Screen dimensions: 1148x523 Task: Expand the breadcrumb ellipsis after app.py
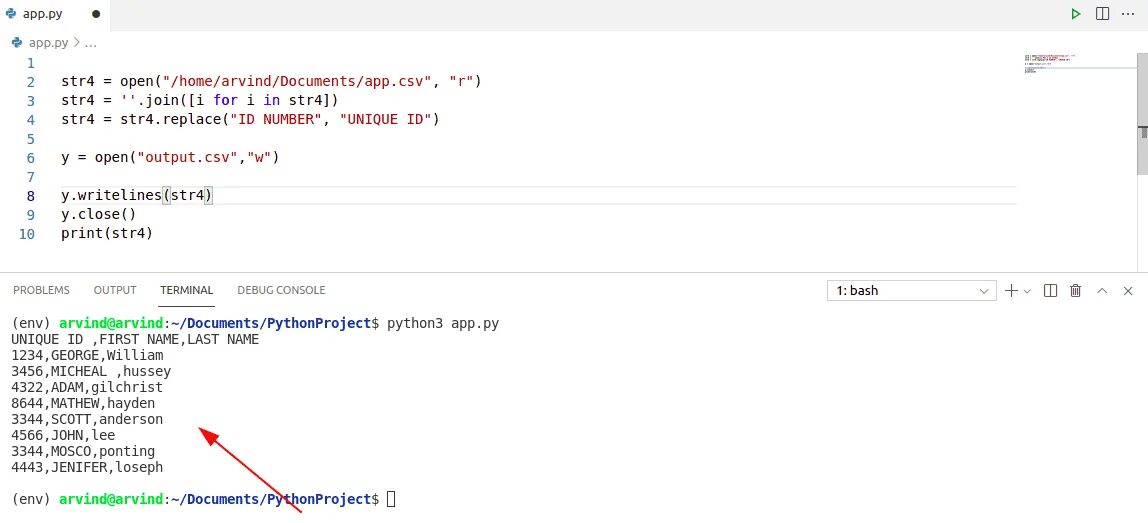(x=90, y=43)
